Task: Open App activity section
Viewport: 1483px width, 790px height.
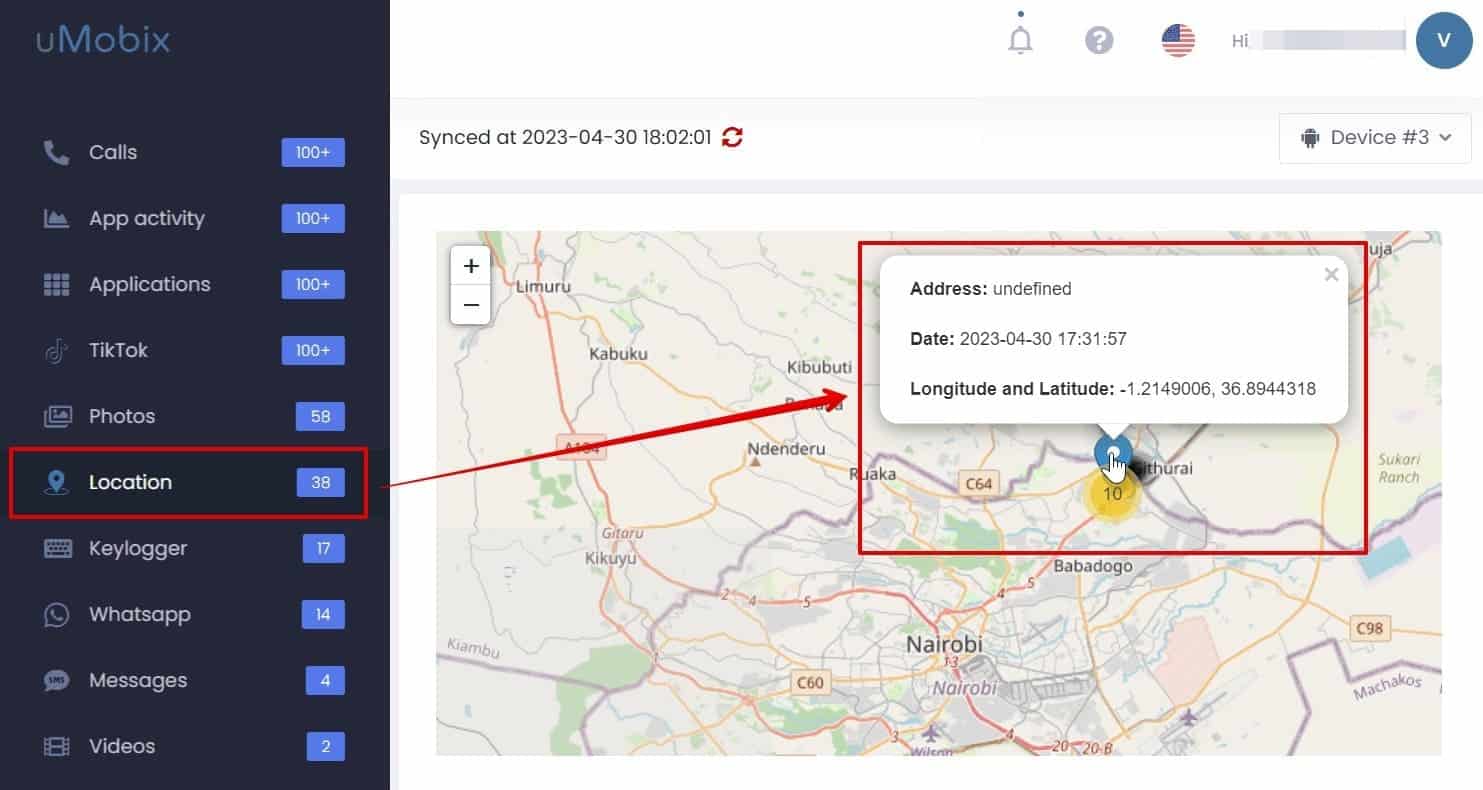Action: pyautogui.click(x=146, y=218)
